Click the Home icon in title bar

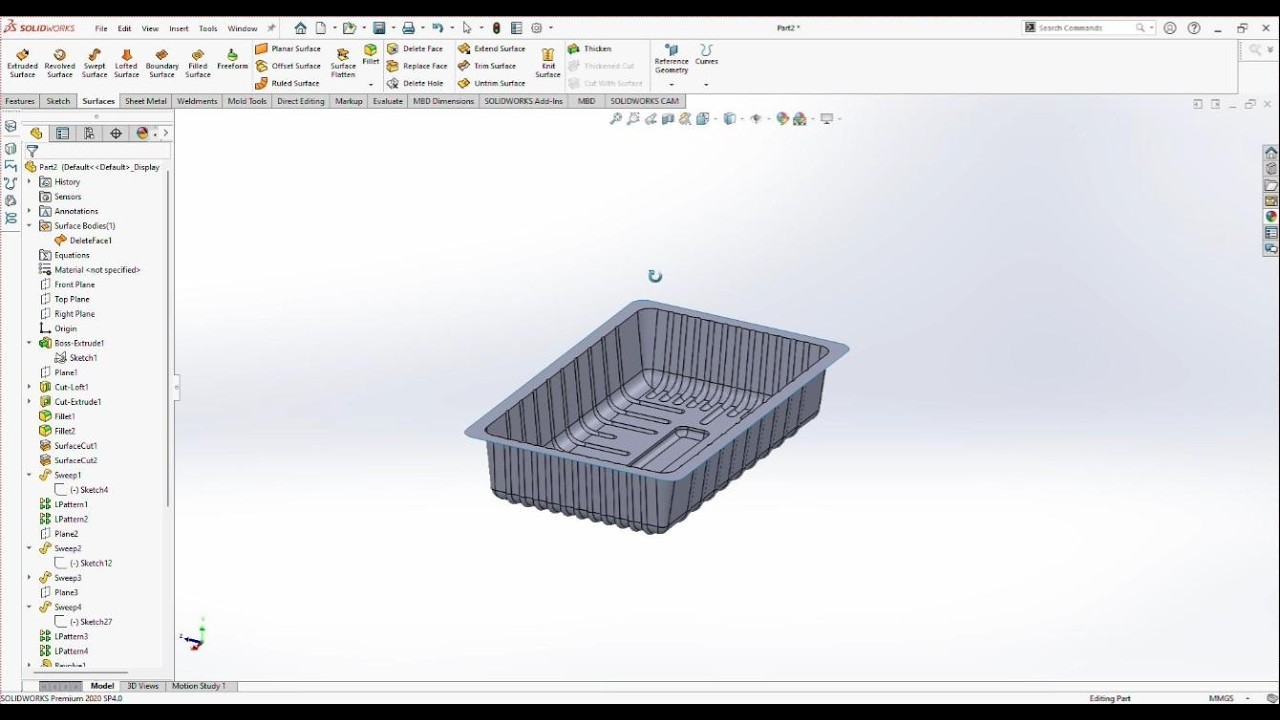300,28
